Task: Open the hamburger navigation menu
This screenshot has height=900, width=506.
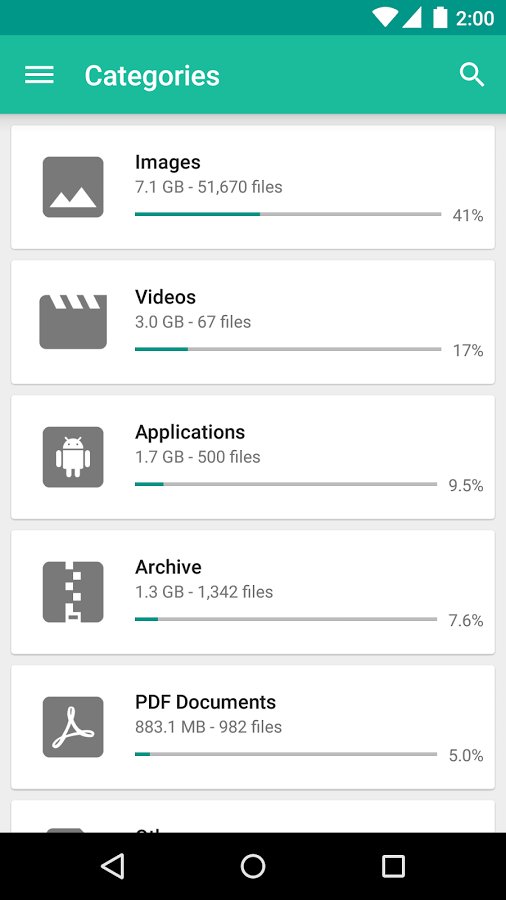Action: [x=39, y=75]
